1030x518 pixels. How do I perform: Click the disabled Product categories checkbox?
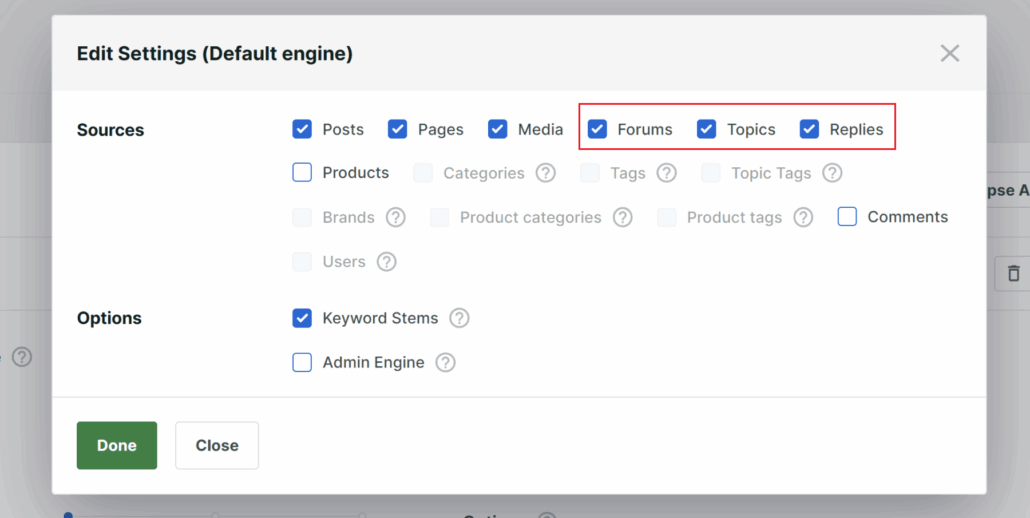click(439, 217)
